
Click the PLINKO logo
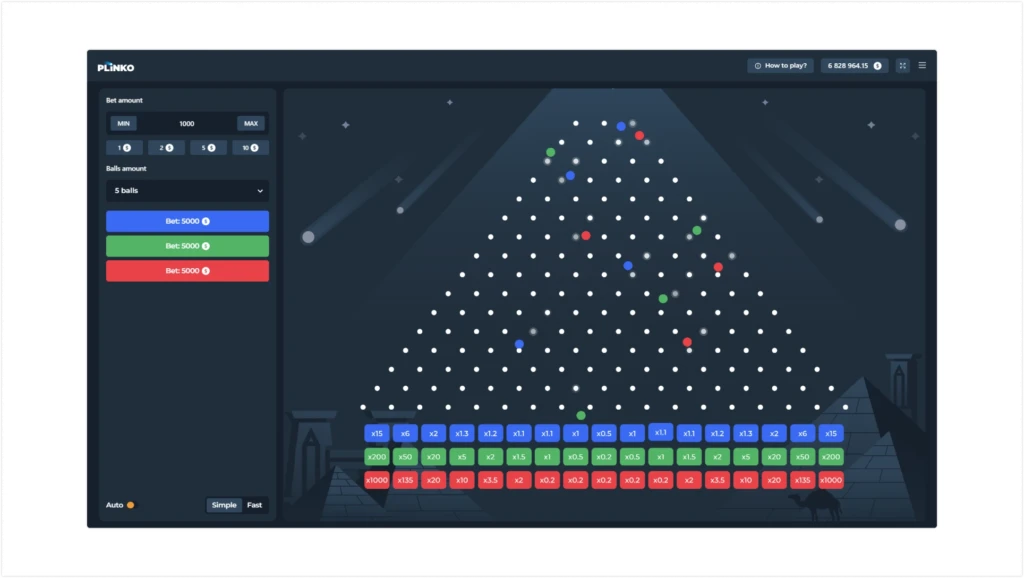point(116,67)
